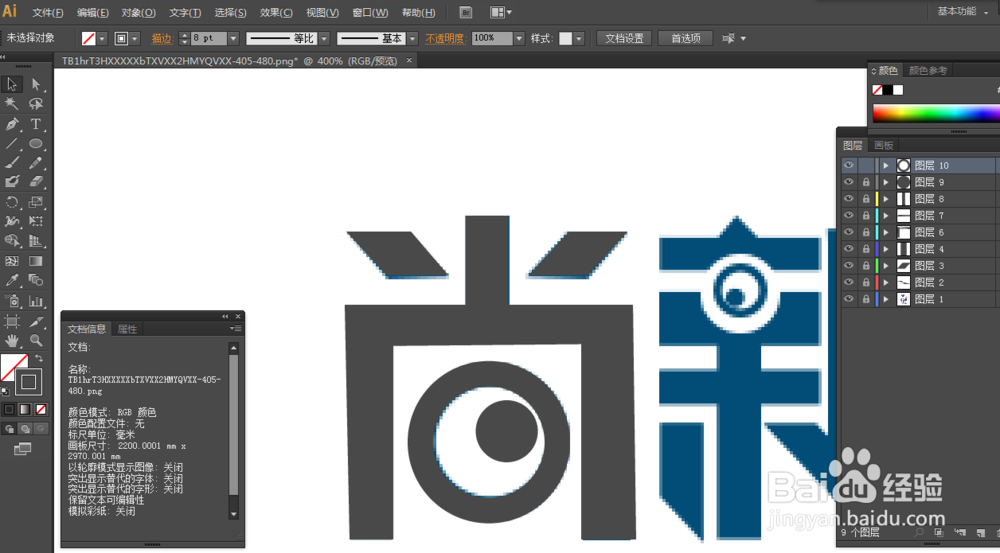Image resolution: width=1000 pixels, height=553 pixels.
Task: Click the 首选项 button
Action: click(x=686, y=38)
